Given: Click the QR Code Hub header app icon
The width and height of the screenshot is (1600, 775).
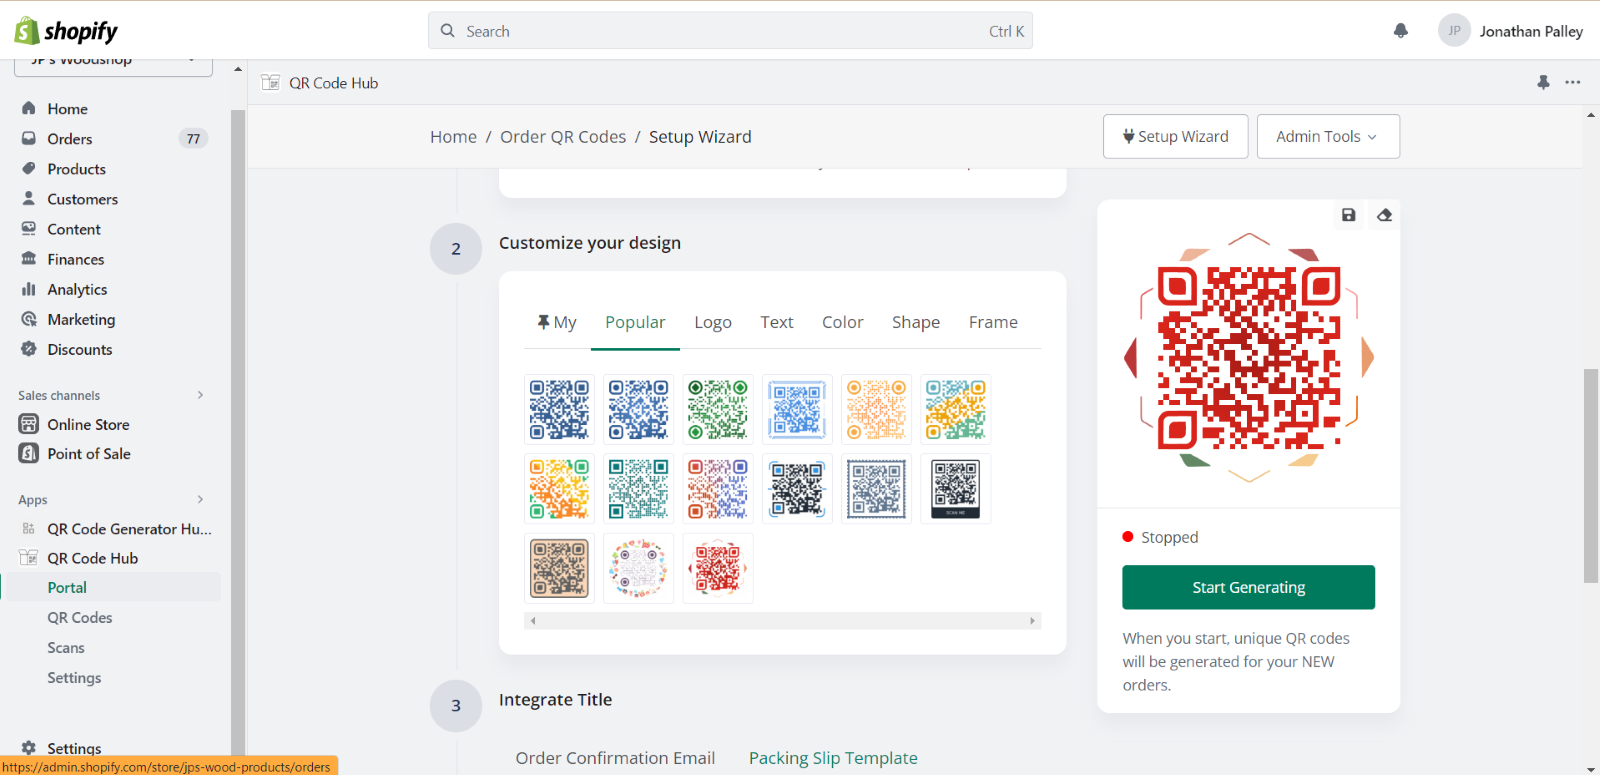Looking at the screenshot, I should click(270, 83).
